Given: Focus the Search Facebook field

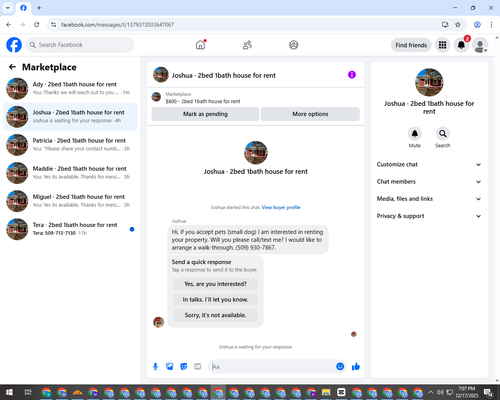Looking at the screenshot, I should pyautogui.click(x=80, y=45).
